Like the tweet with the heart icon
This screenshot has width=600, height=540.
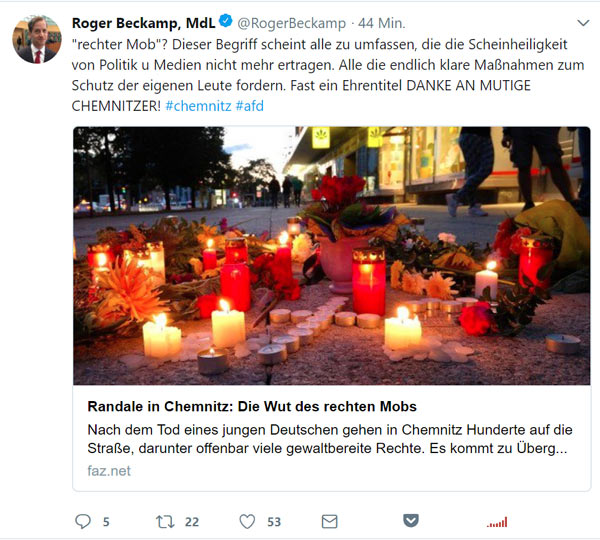[247, 522]
